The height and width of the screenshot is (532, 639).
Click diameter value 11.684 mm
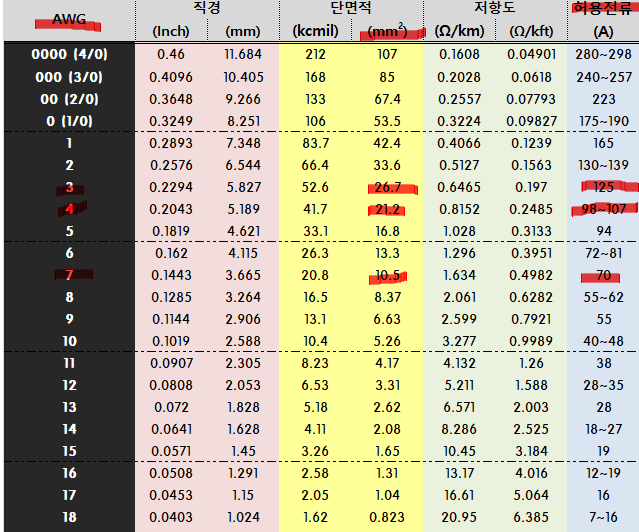click(243, 54)
